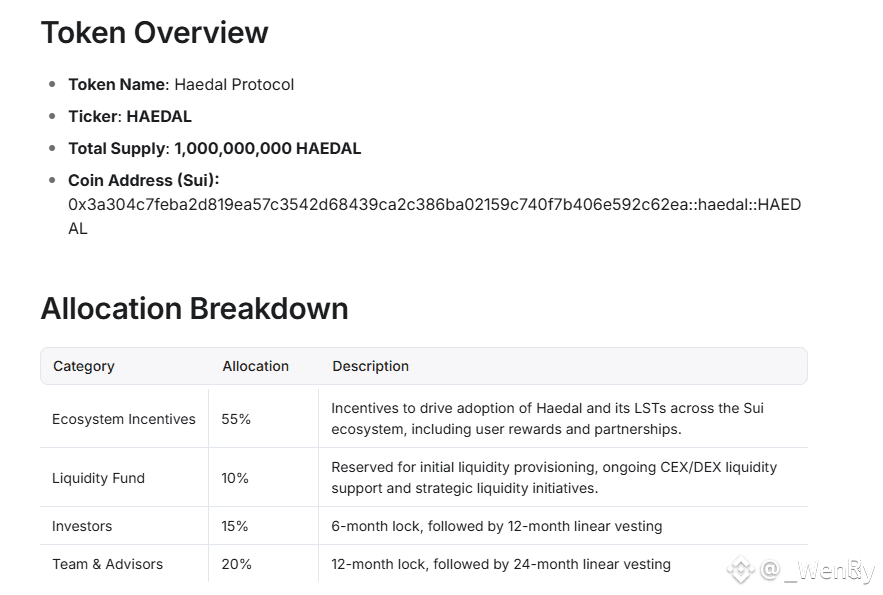Select the Team & Advisors row label
This screenshot has width=883, height=595.
[108, 564]
